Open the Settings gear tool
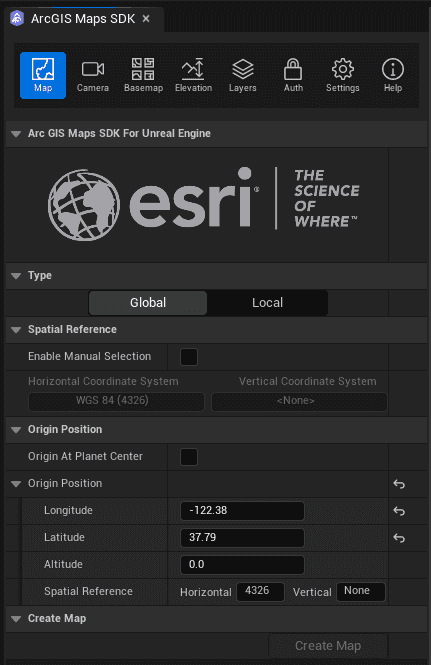The width and height of the screenshot is (431, 665). tap(343, 75)
